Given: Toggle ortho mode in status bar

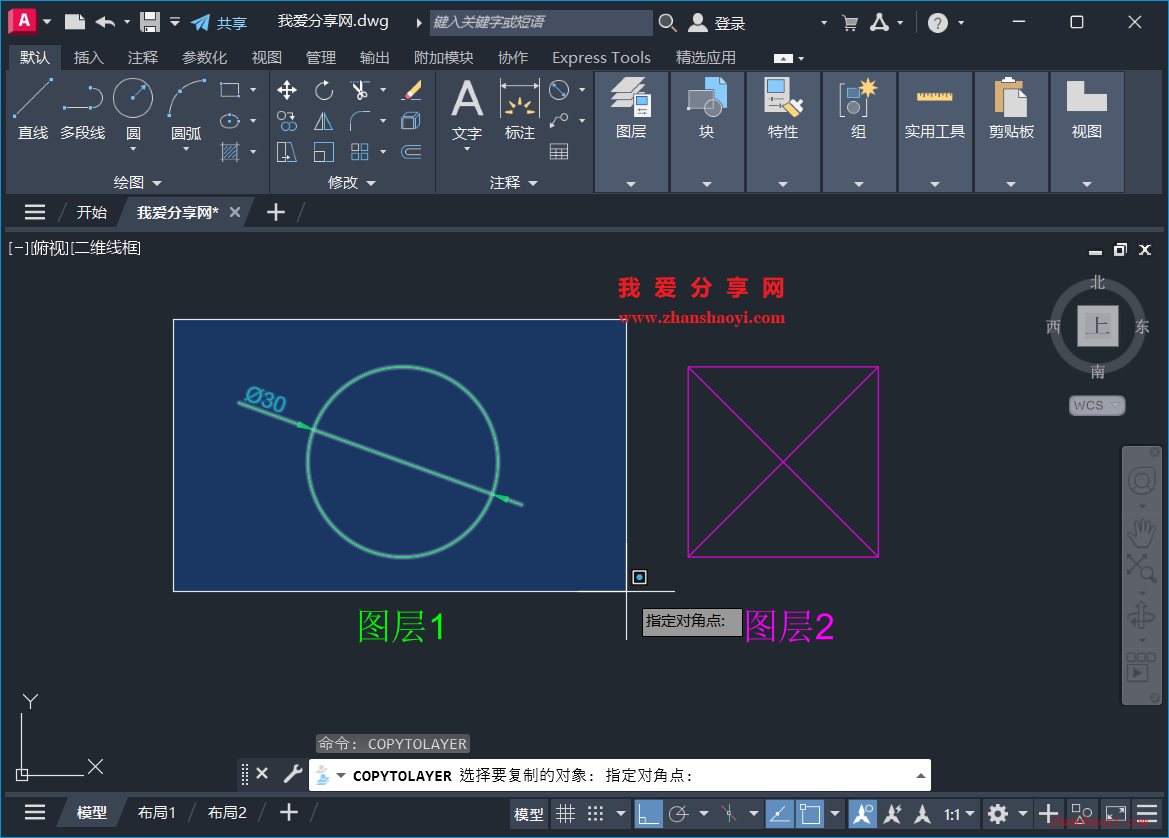Looking at the screenshot, I should 648,813.
